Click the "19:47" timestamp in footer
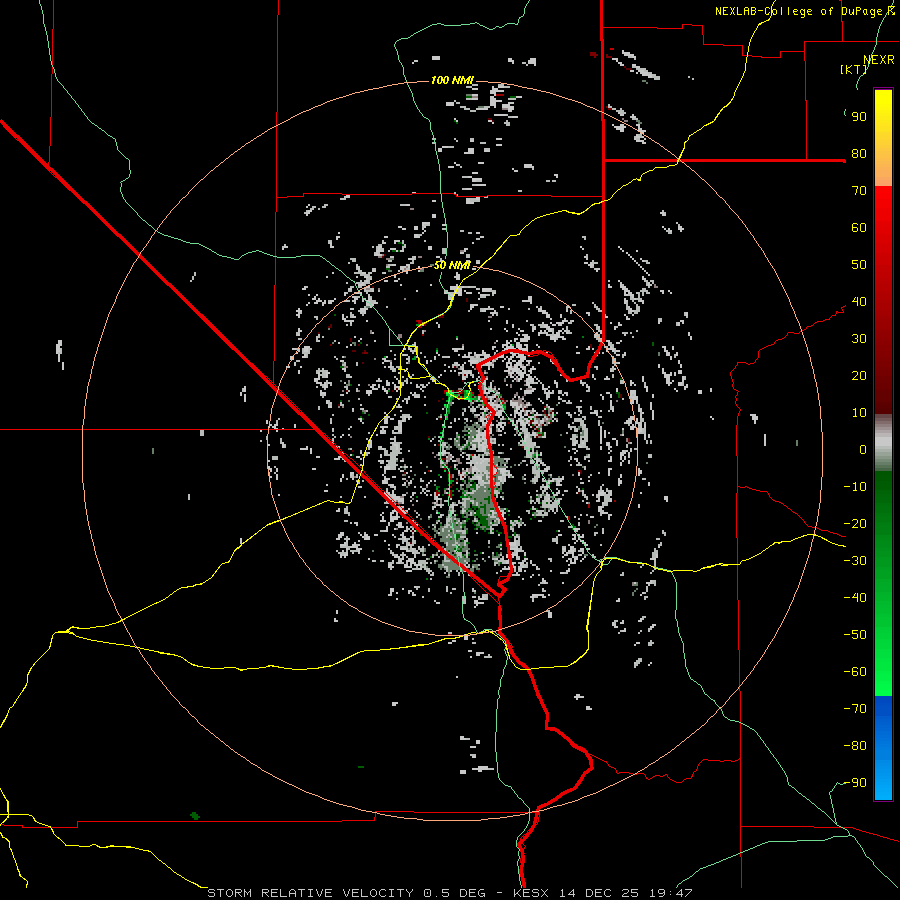The height and width of the screenshot is (900, 900). pyautogui.click(x=670, y=893)
